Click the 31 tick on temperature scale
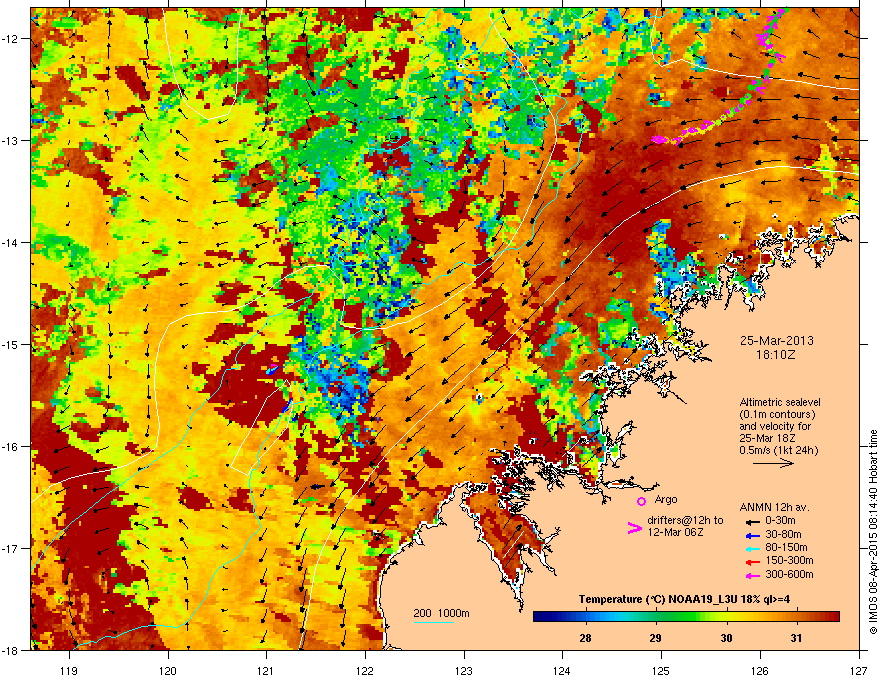 (796, 638)
